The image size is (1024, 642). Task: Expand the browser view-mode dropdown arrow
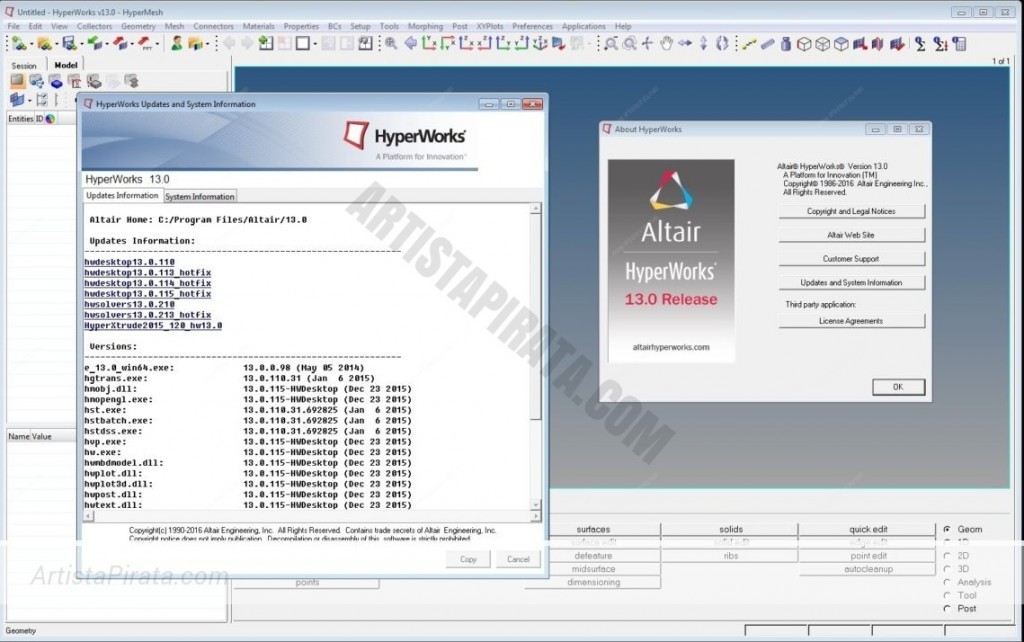(29, 100)
